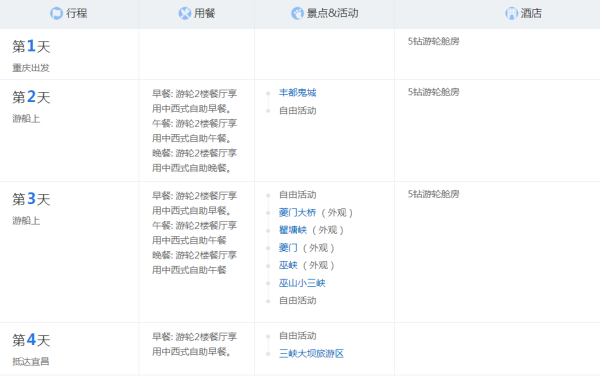Click the 第4天 day label
600x376 pixels.
tap(31, 340)
